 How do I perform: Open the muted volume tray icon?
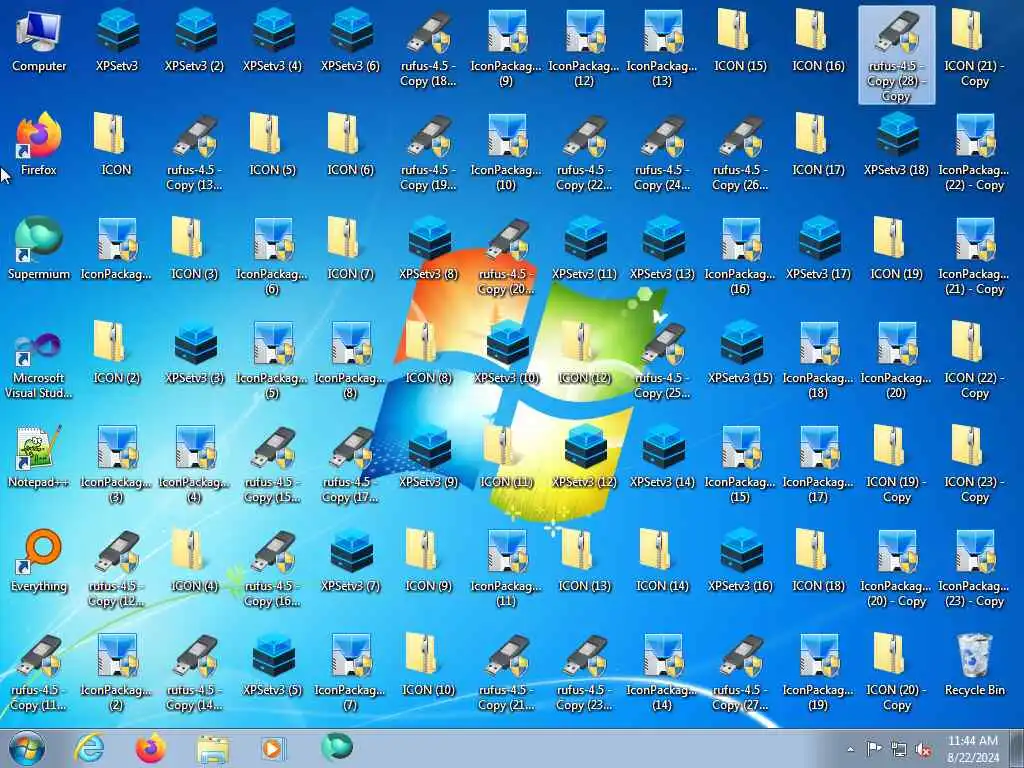(x=923, y=749)
